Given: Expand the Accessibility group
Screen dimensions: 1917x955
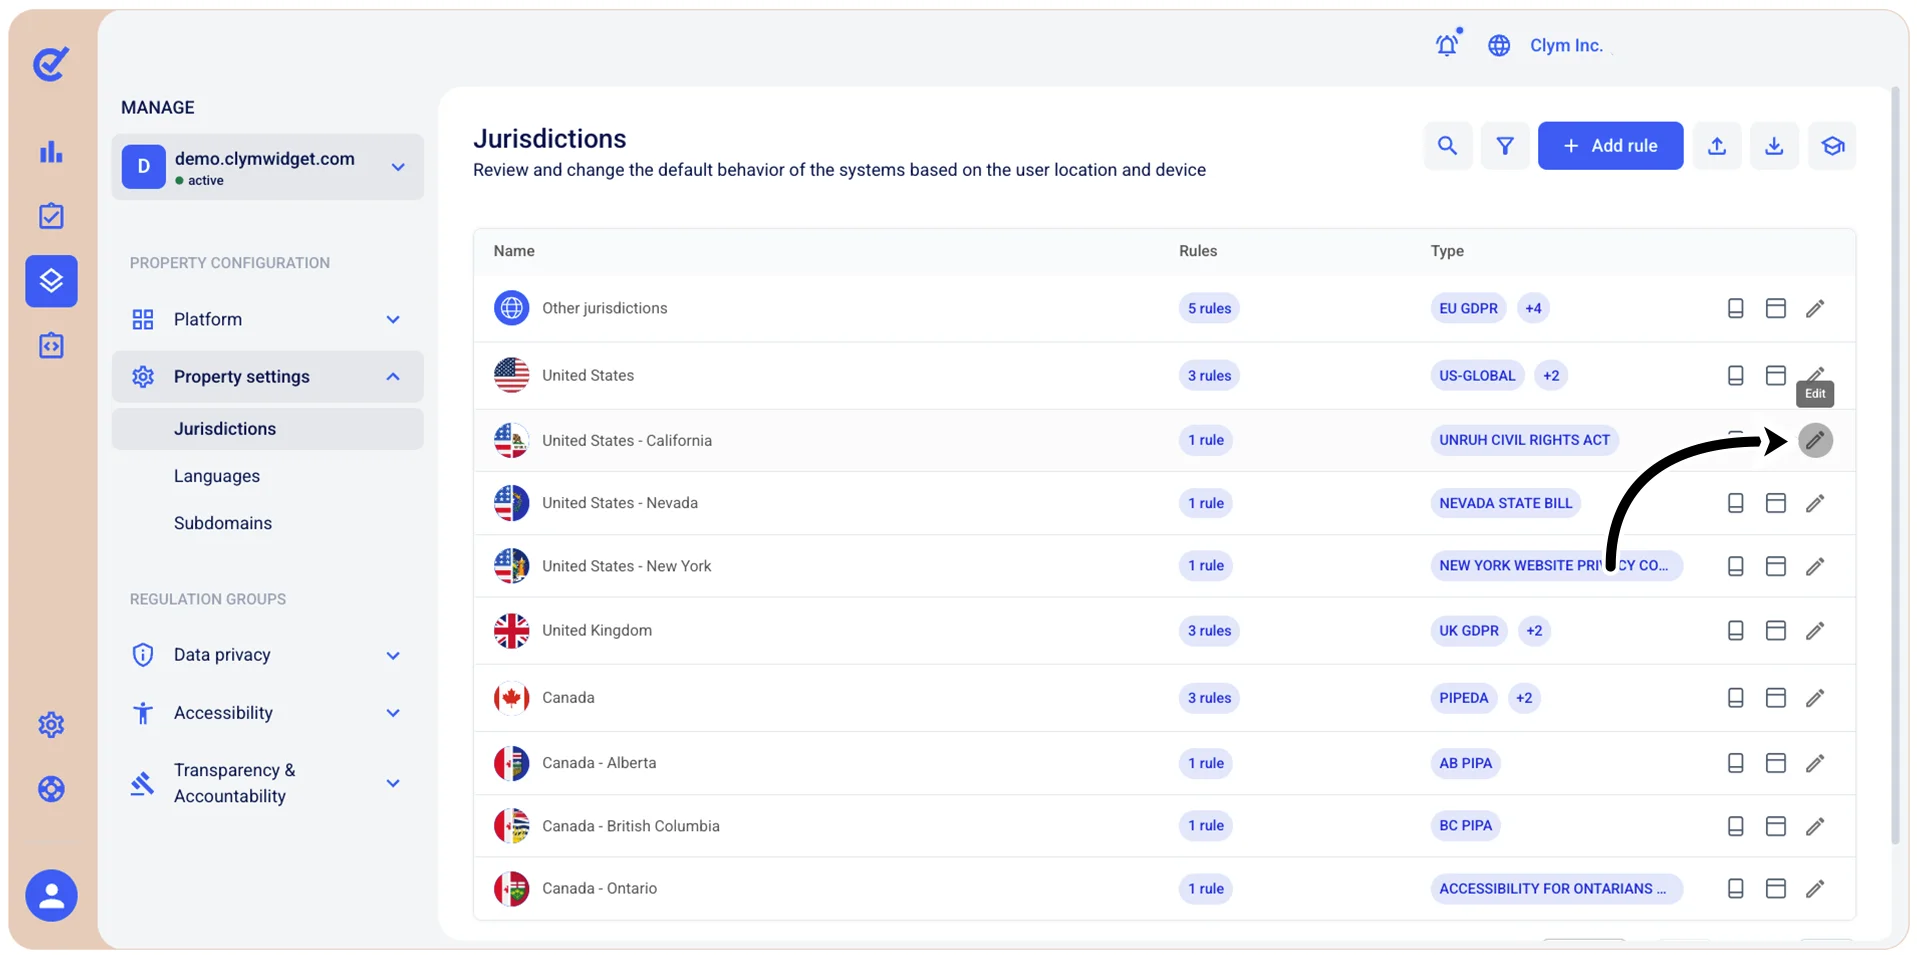Looking at the screenshot, I should [x=268, y=713].
